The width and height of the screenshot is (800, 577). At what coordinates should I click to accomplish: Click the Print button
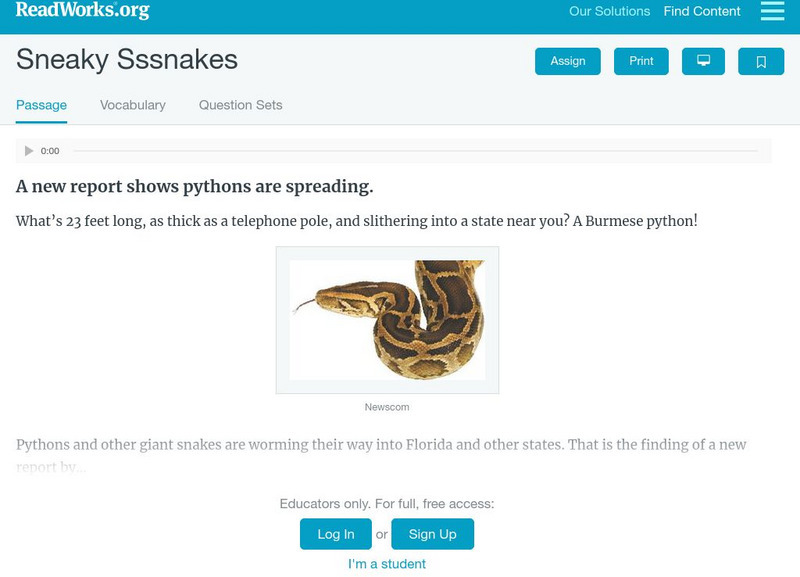(x=641, y=61)
